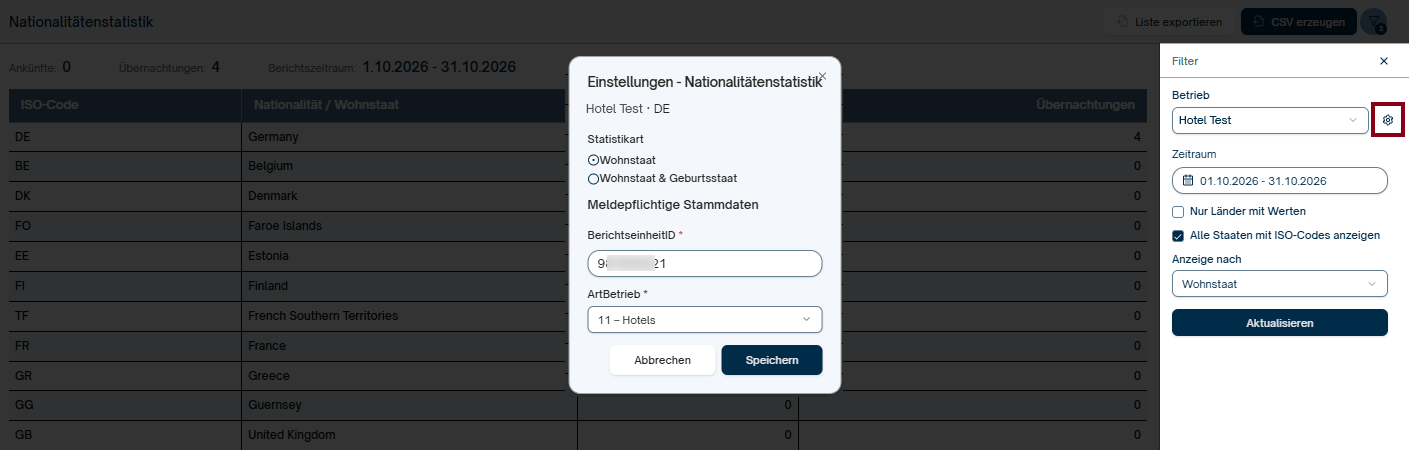
Task: Click CSV erzeugen button
Action: click(x=1299, y=21)
